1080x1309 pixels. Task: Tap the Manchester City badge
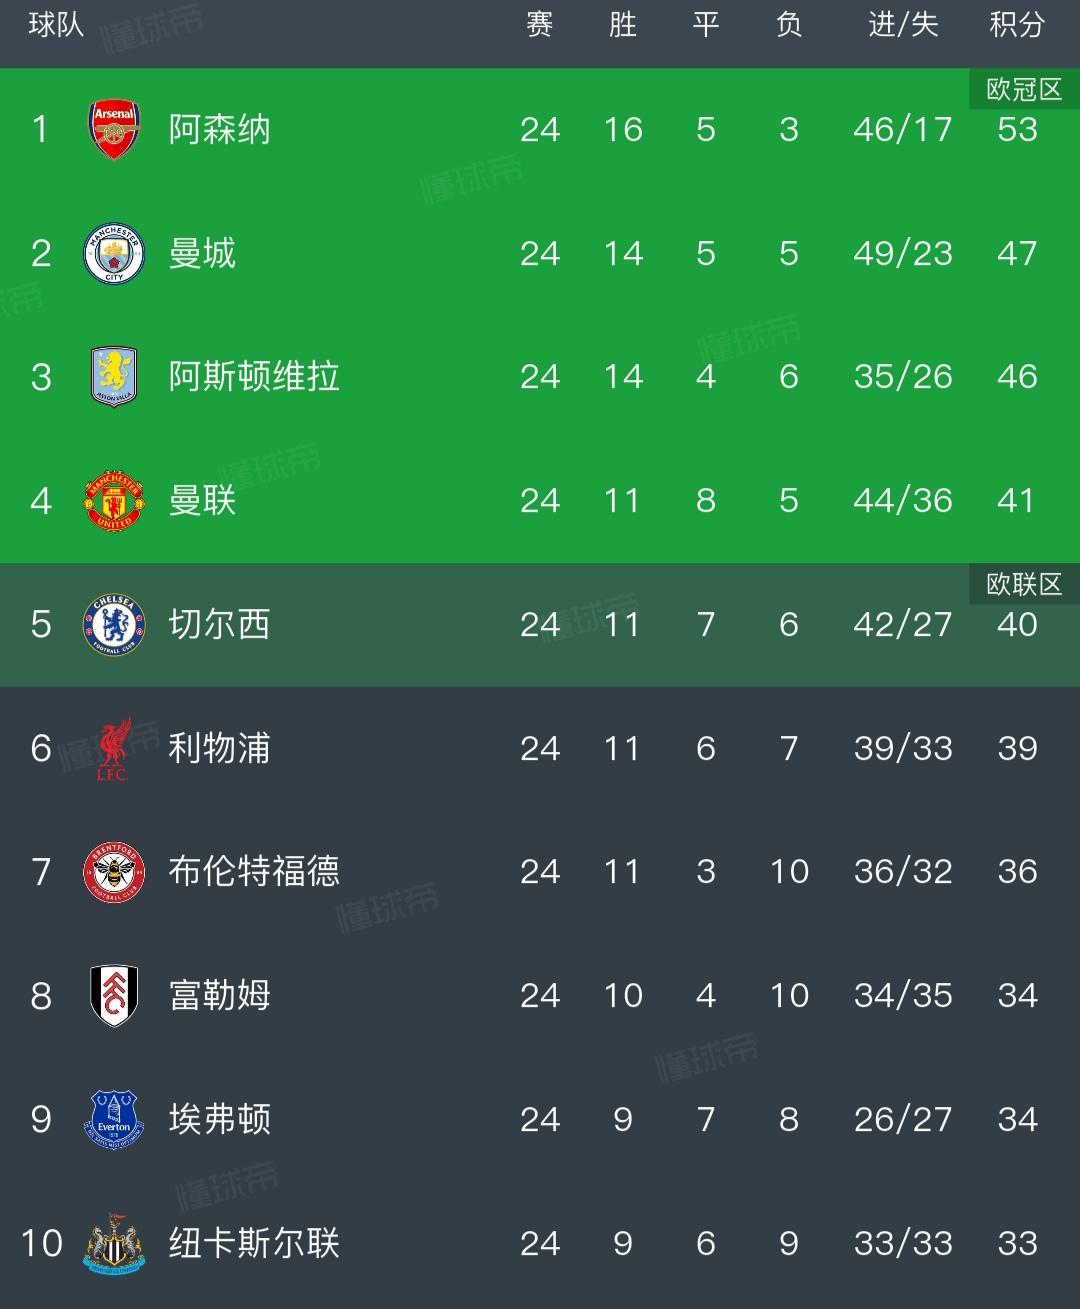click(114, 253)
